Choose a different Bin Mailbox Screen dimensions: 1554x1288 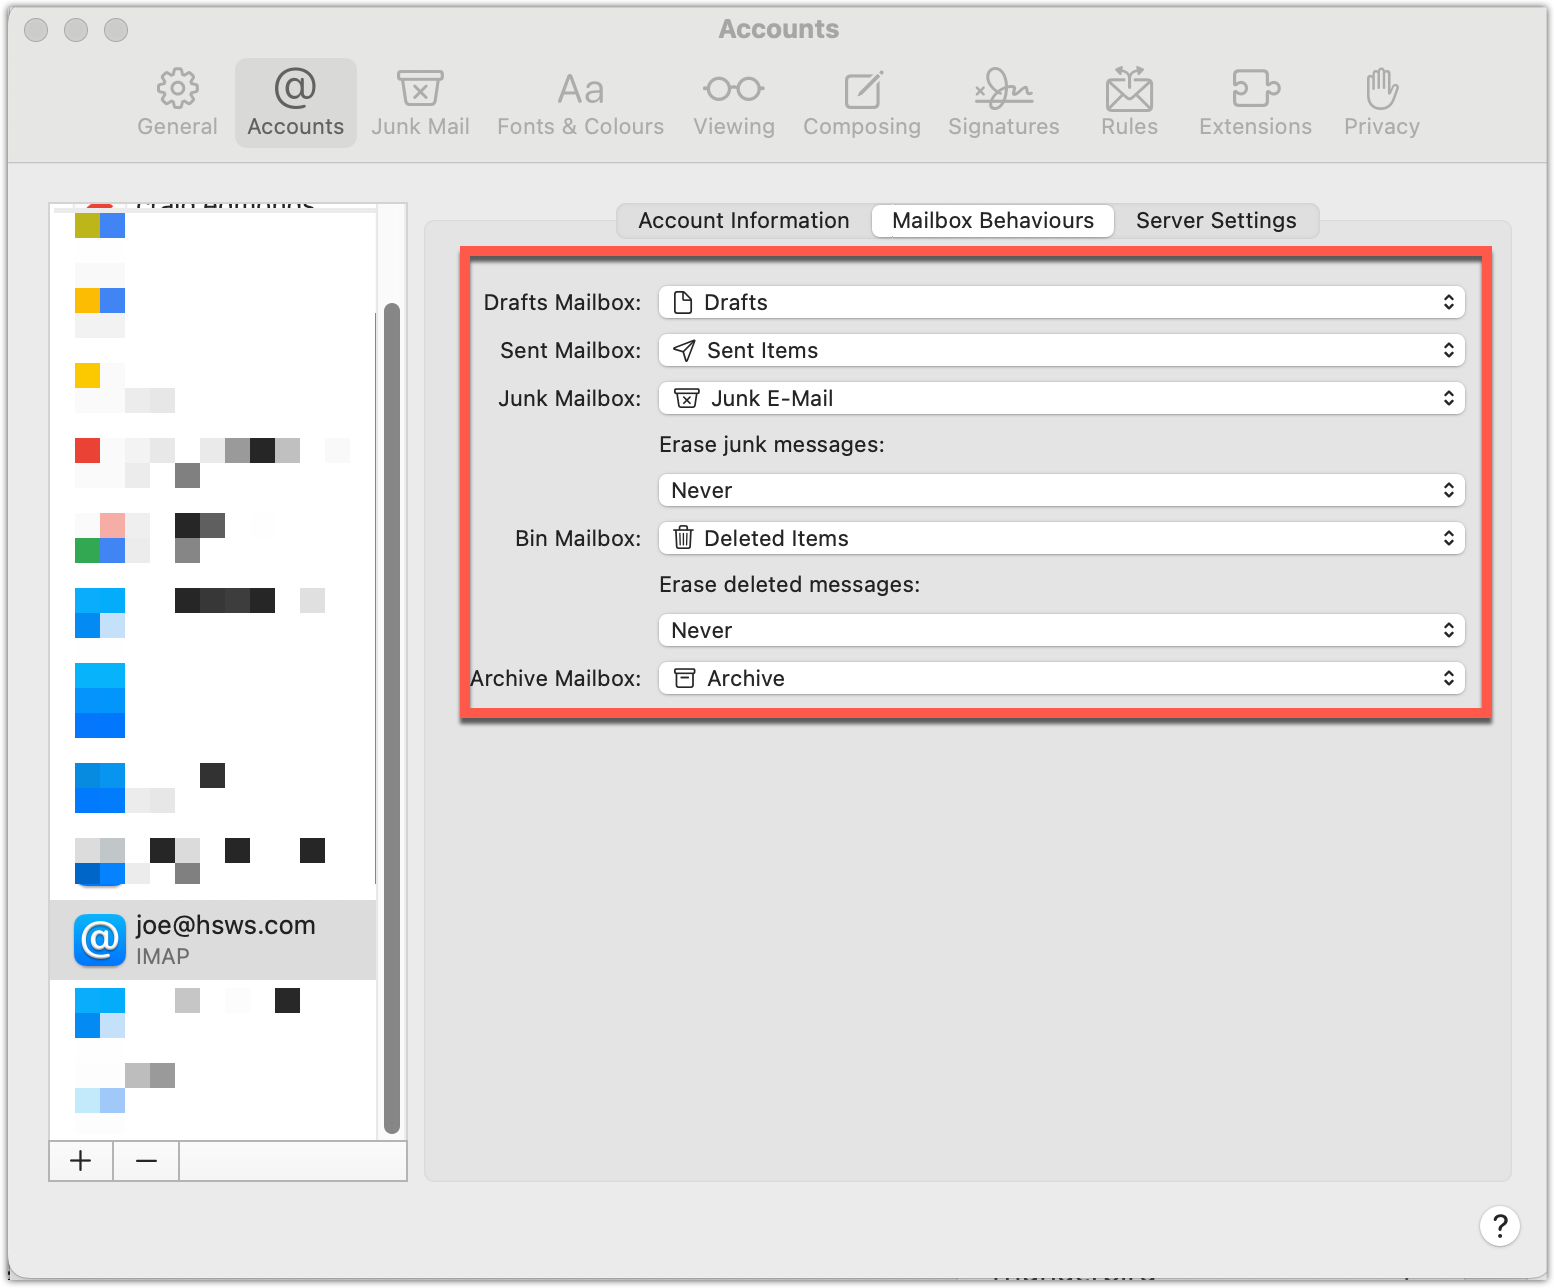click(1061, 538)
